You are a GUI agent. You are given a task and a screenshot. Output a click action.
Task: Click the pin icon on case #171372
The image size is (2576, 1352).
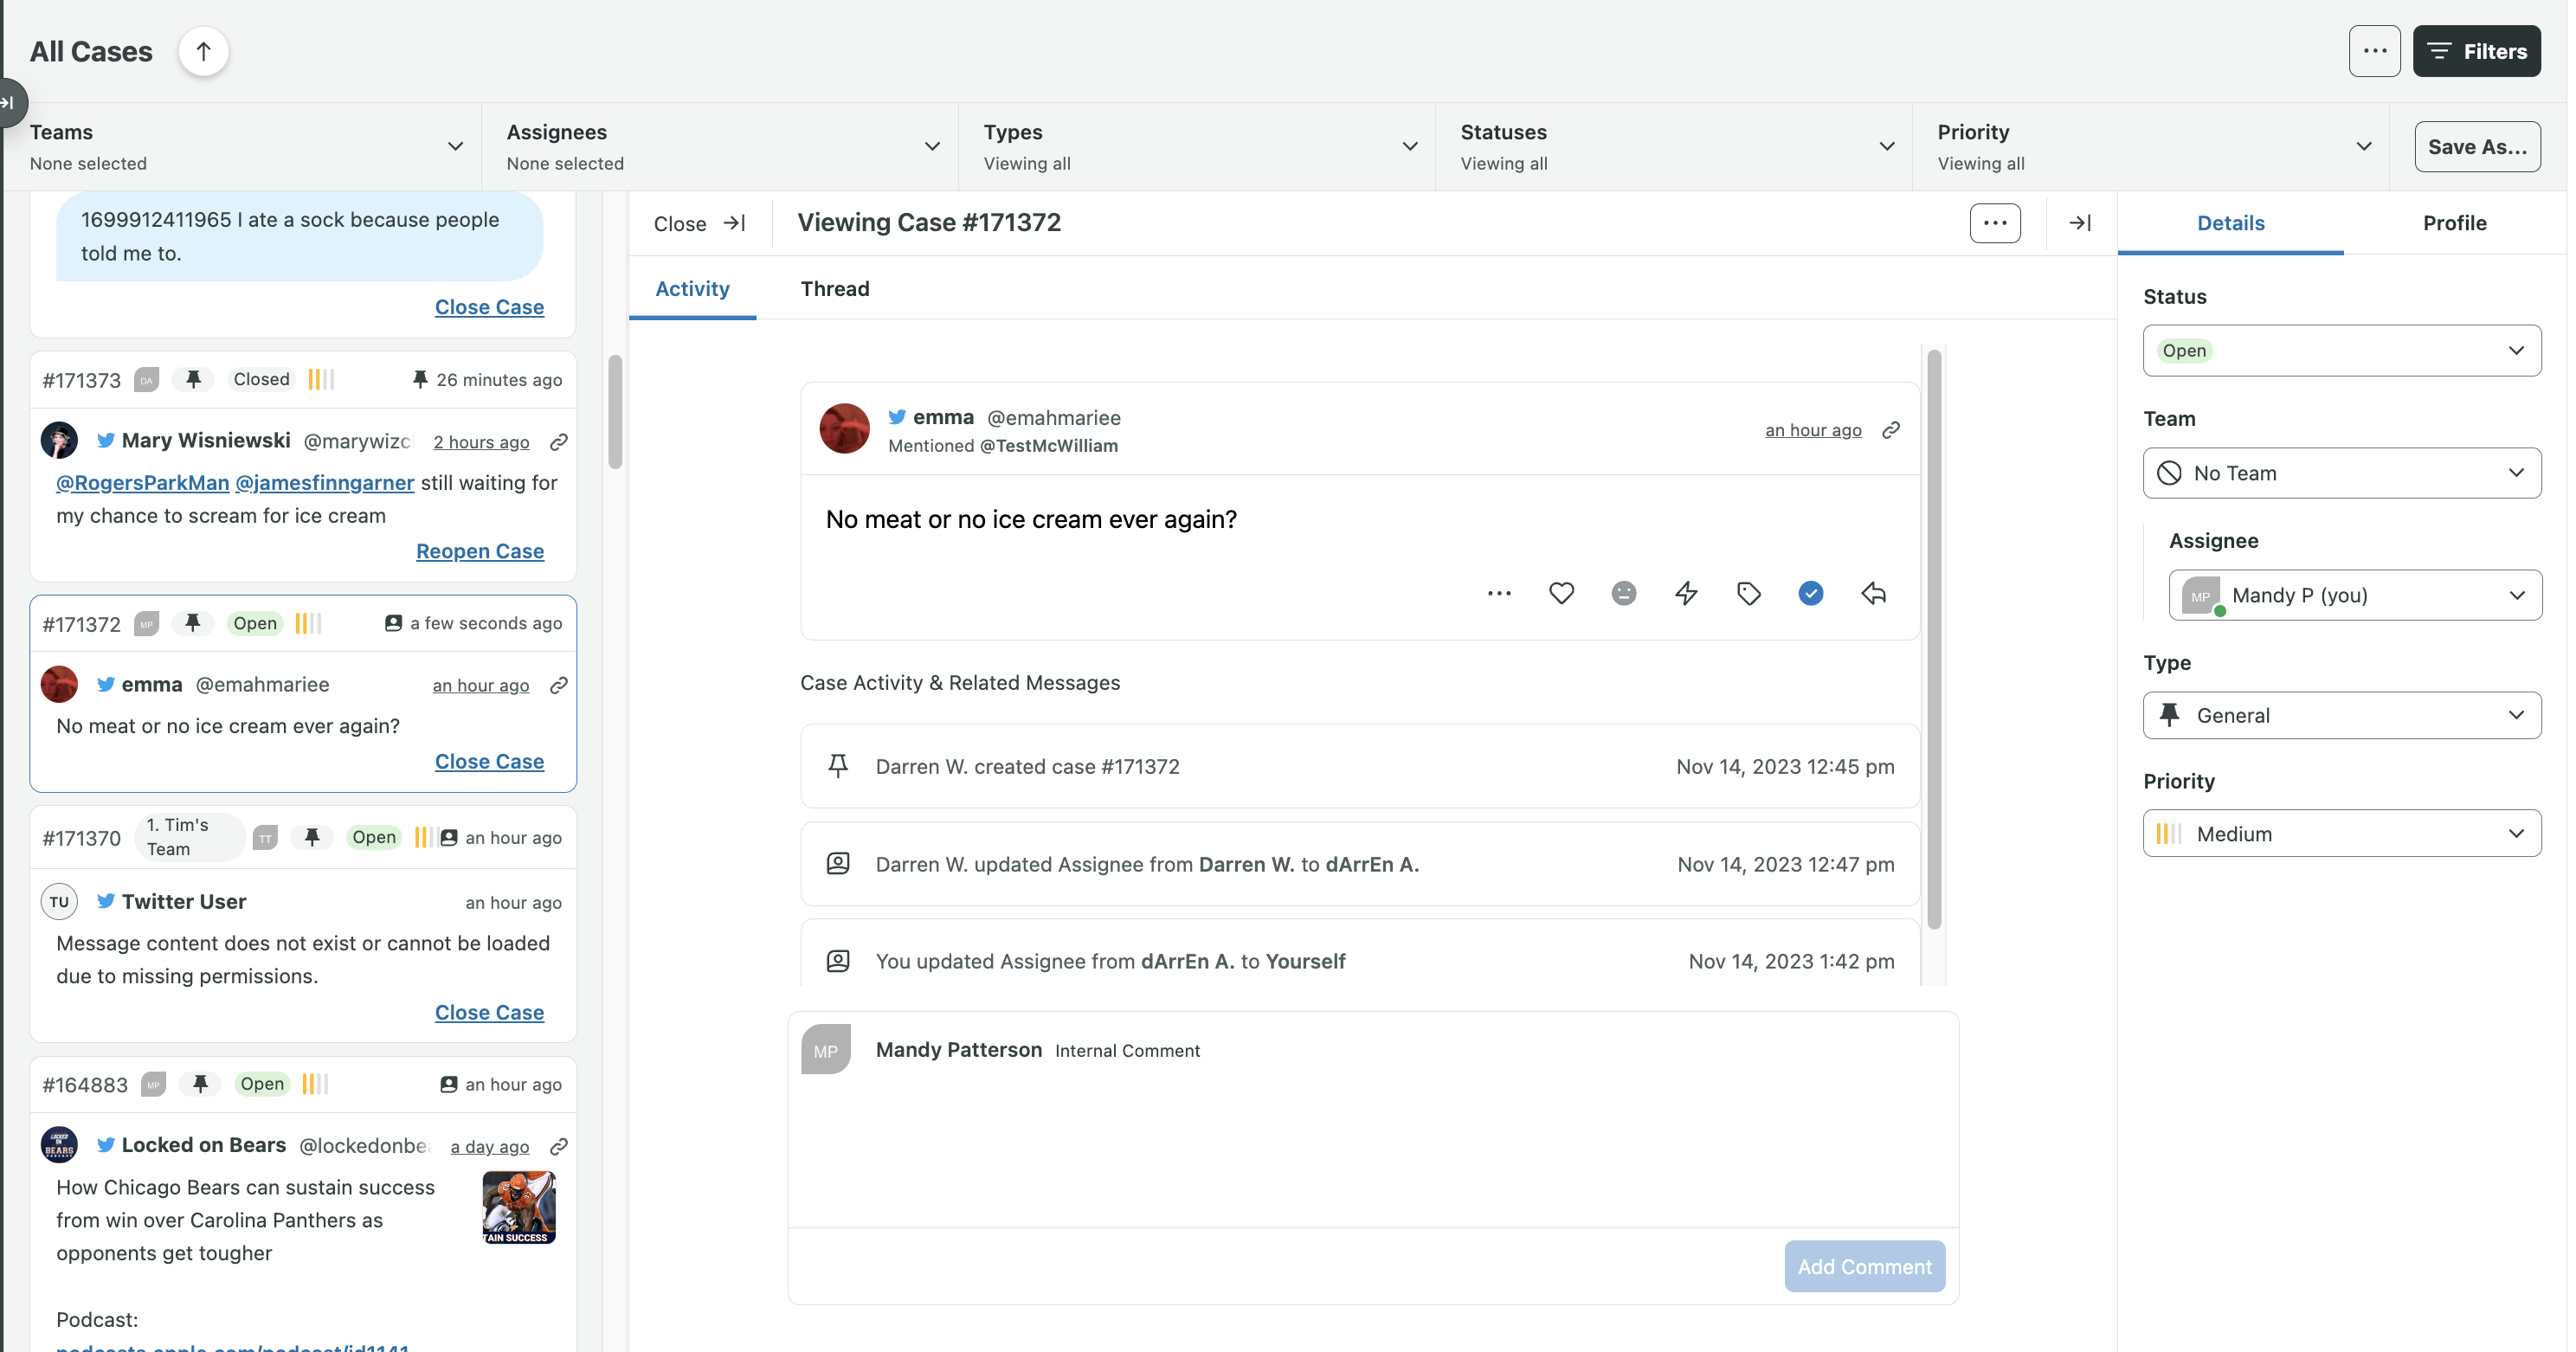coord(193,623)
